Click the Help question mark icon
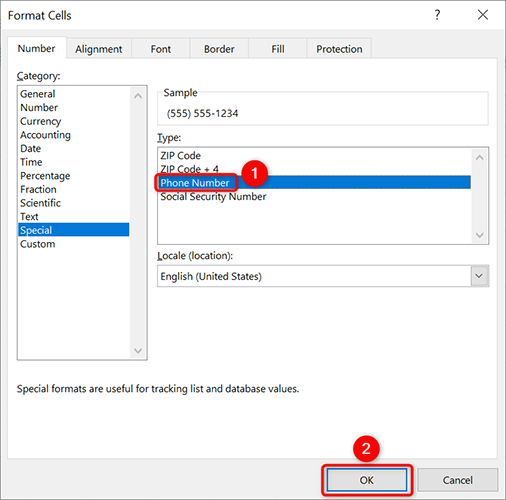The width and height of the screenshot is (506, 500). point(437,15)
